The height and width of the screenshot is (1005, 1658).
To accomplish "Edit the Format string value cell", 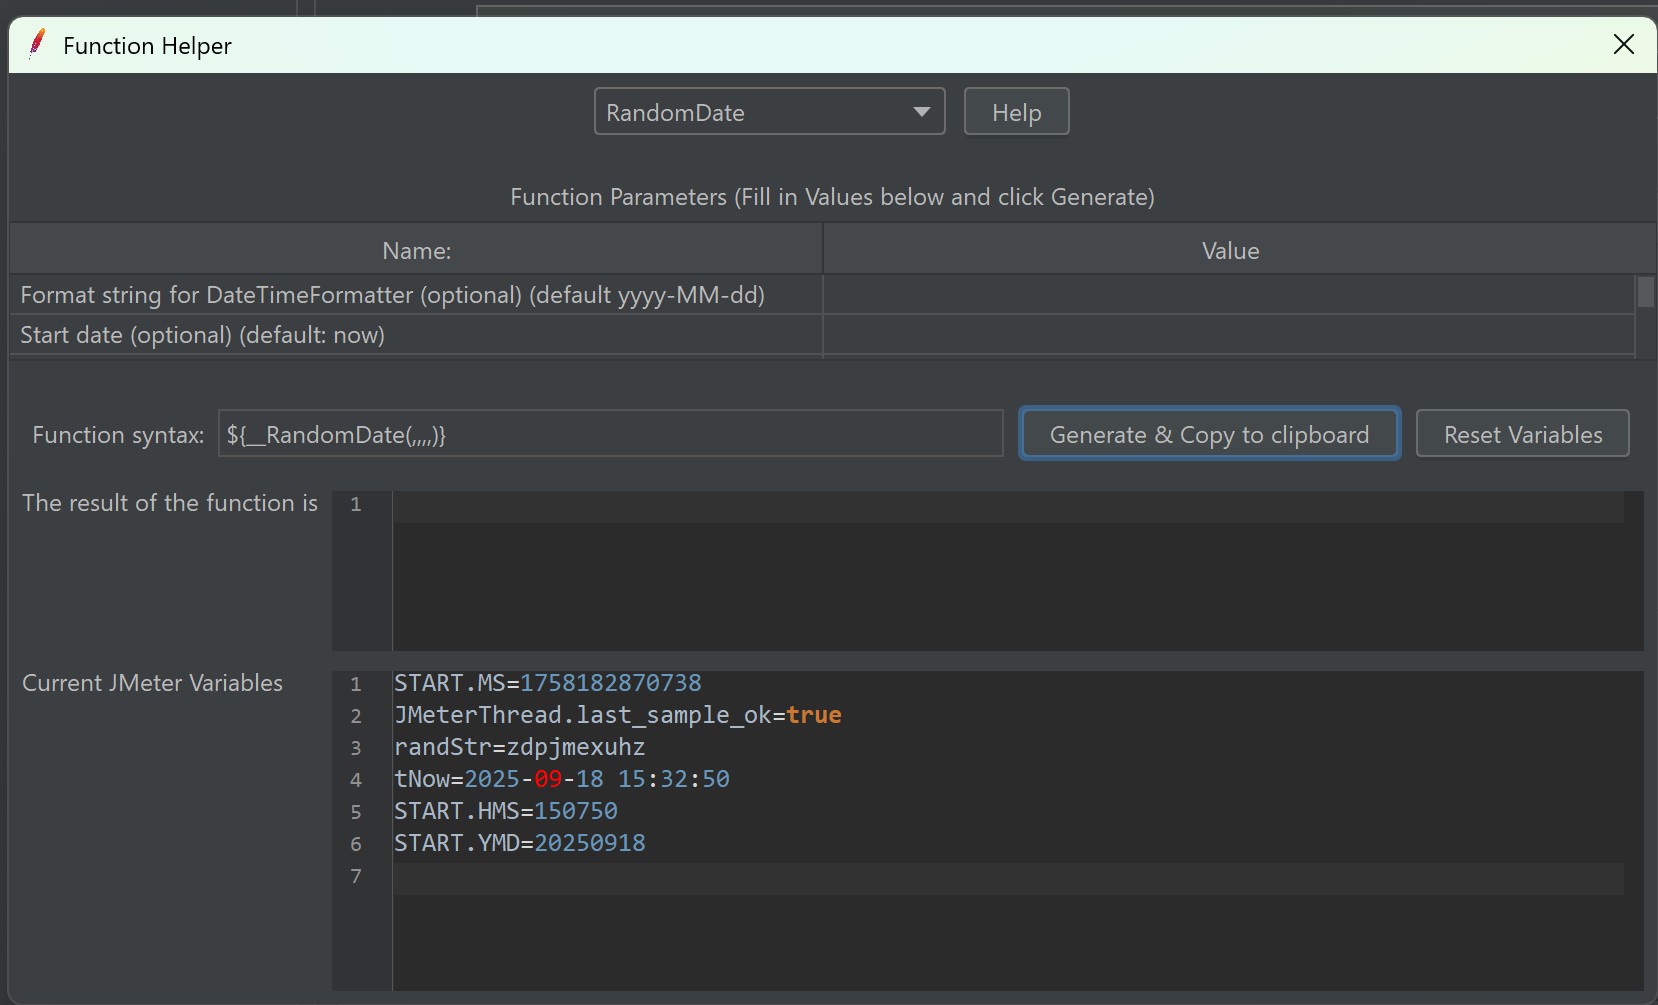I will click(1228, 295).
